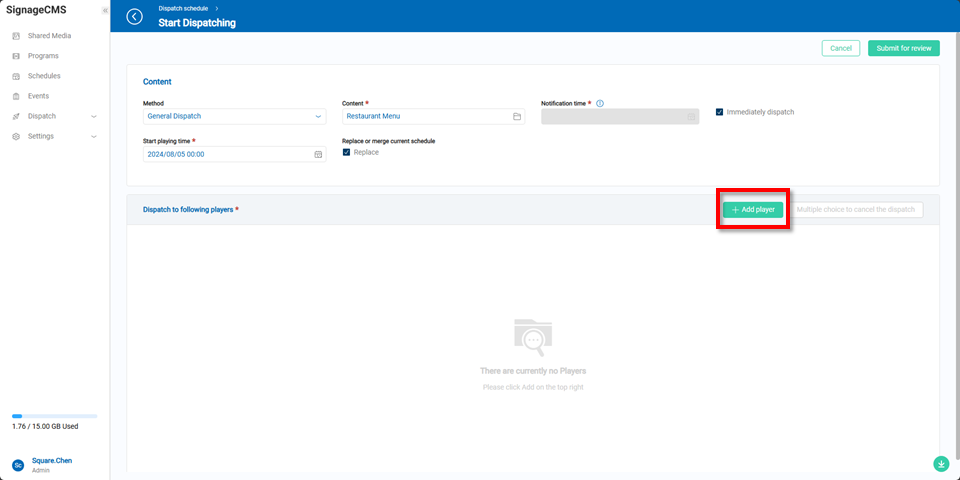Viewport: 960px width, 480px height.
Task: Click the back arrow icon in header
Action: click(x=135, y=17)
